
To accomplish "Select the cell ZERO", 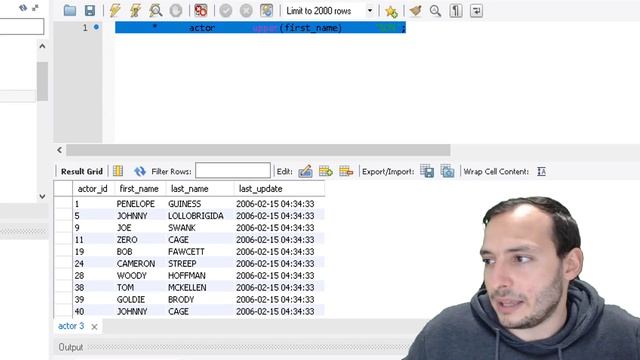I will (127, 240).
